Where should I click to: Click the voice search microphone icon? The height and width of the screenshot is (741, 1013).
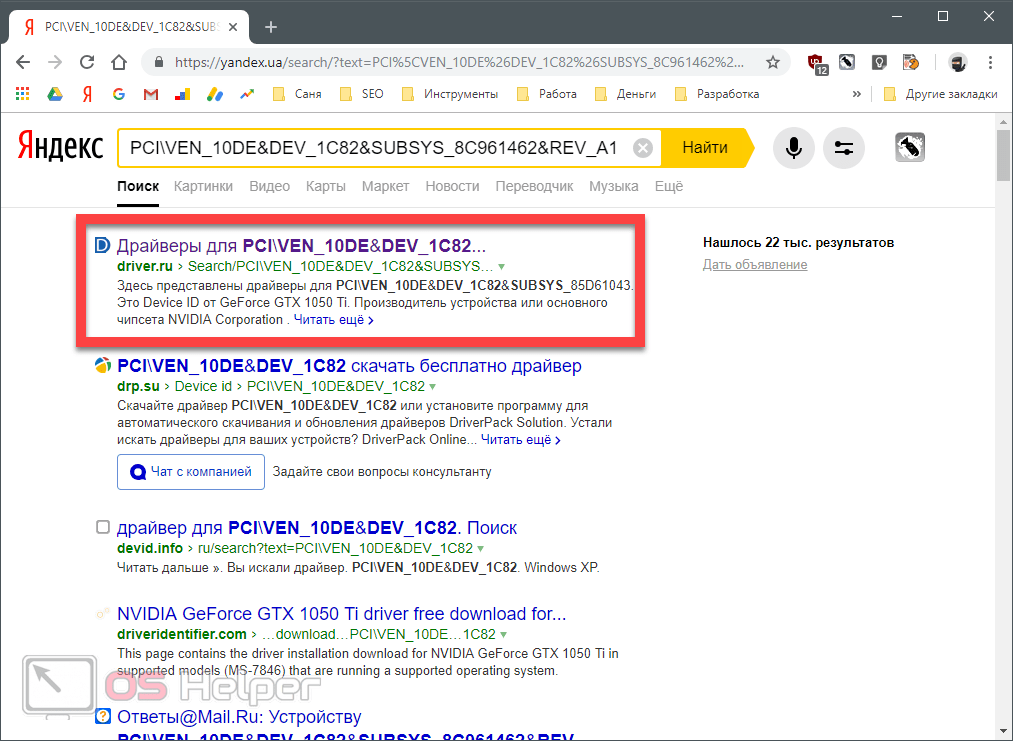coord(793,148)
